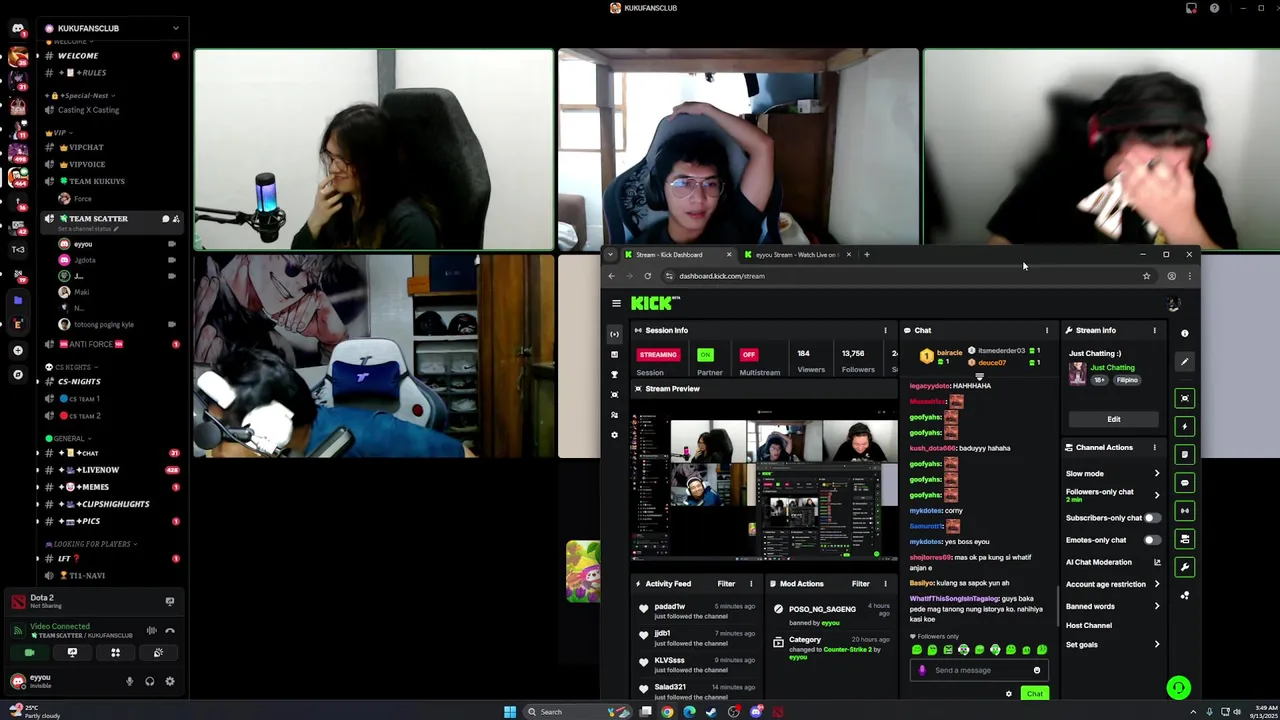Open the emoji picker in message box
Screen dimensions: 1280x720
point(1037,670)
